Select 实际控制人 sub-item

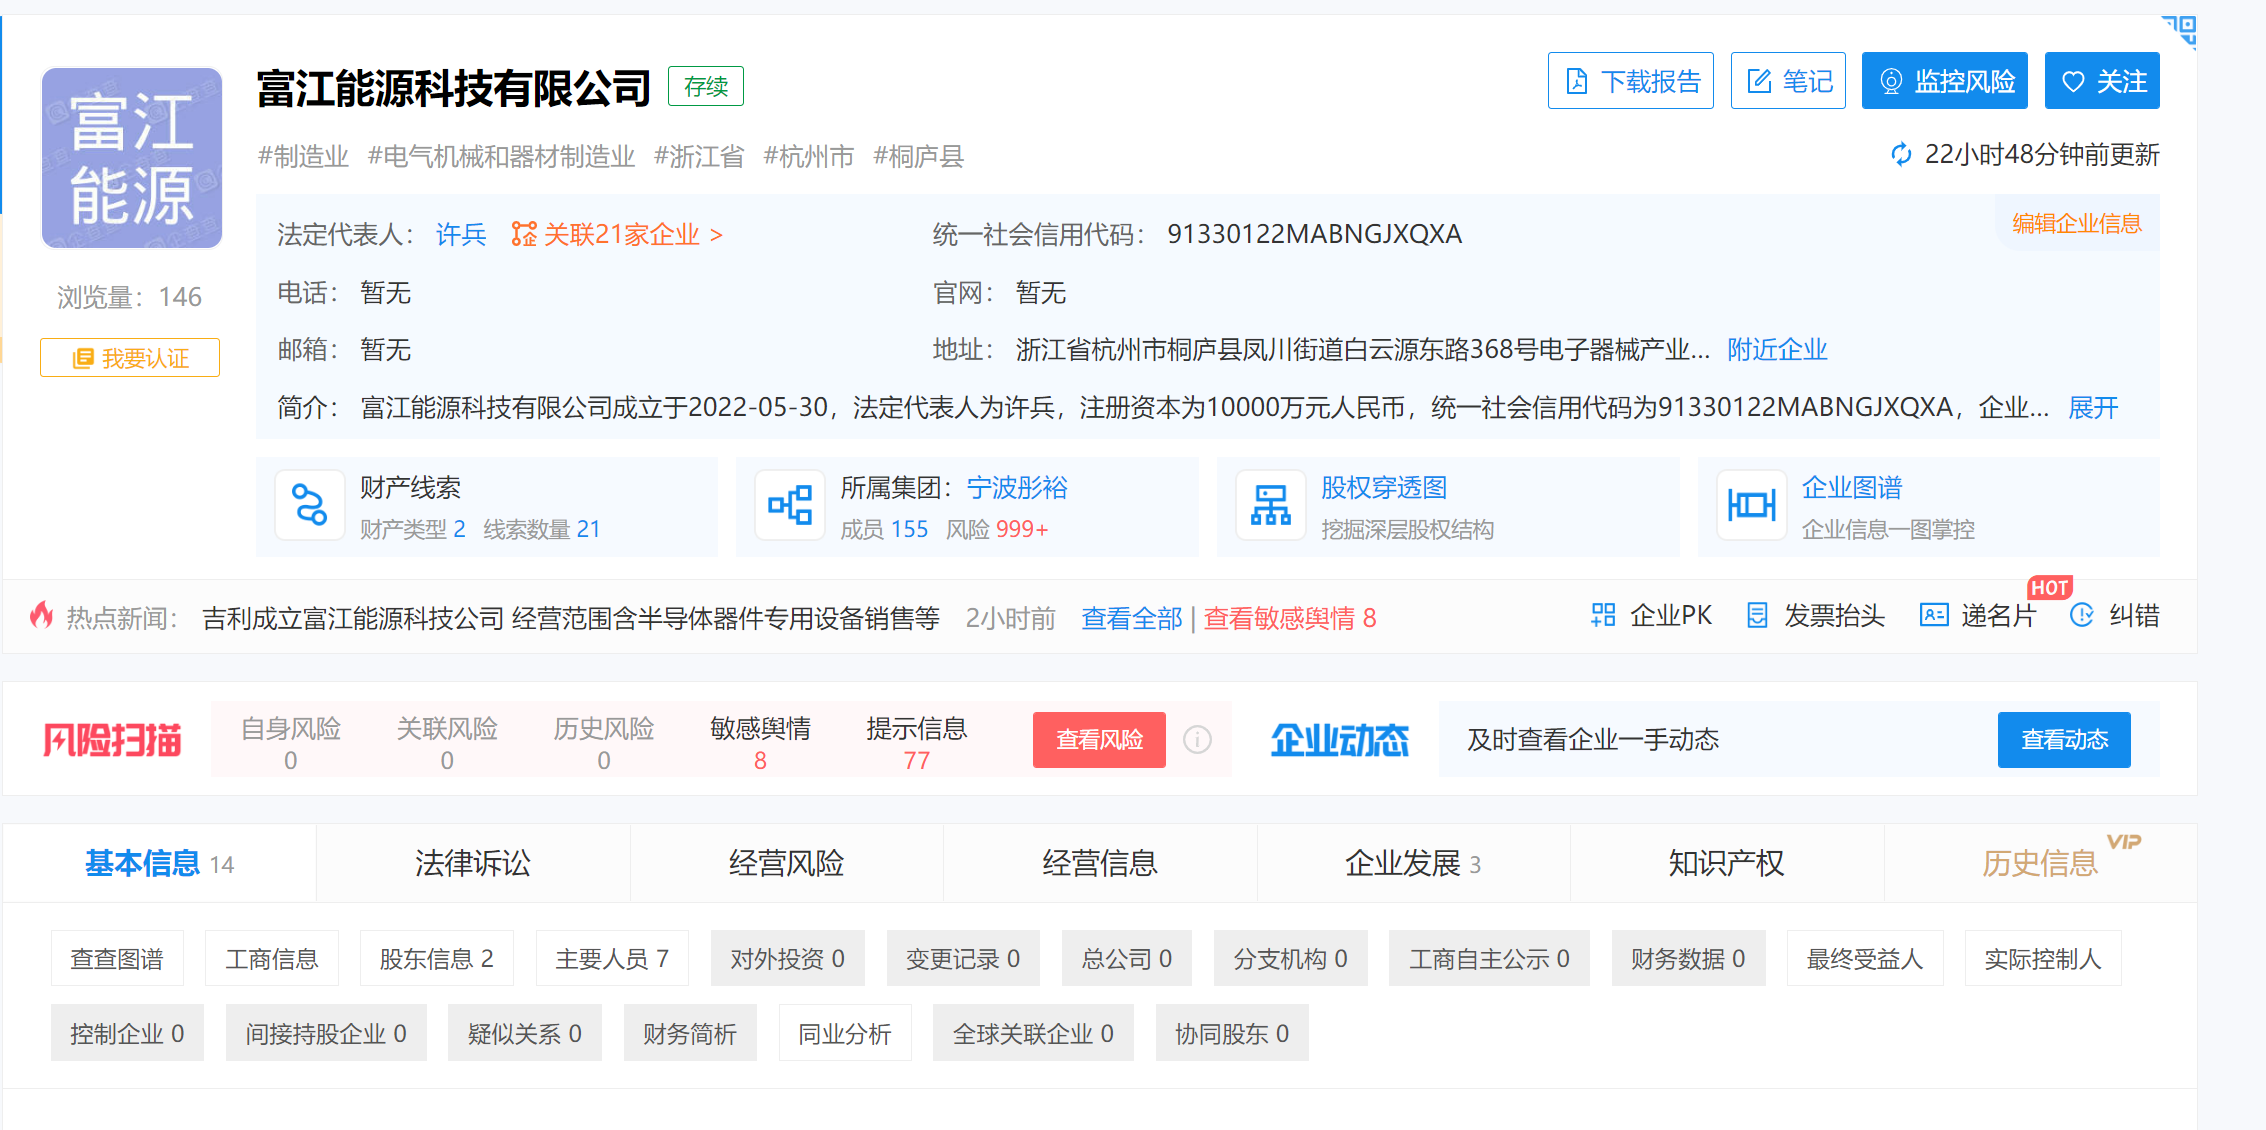pyautogui.click(x=2043, y=958)
